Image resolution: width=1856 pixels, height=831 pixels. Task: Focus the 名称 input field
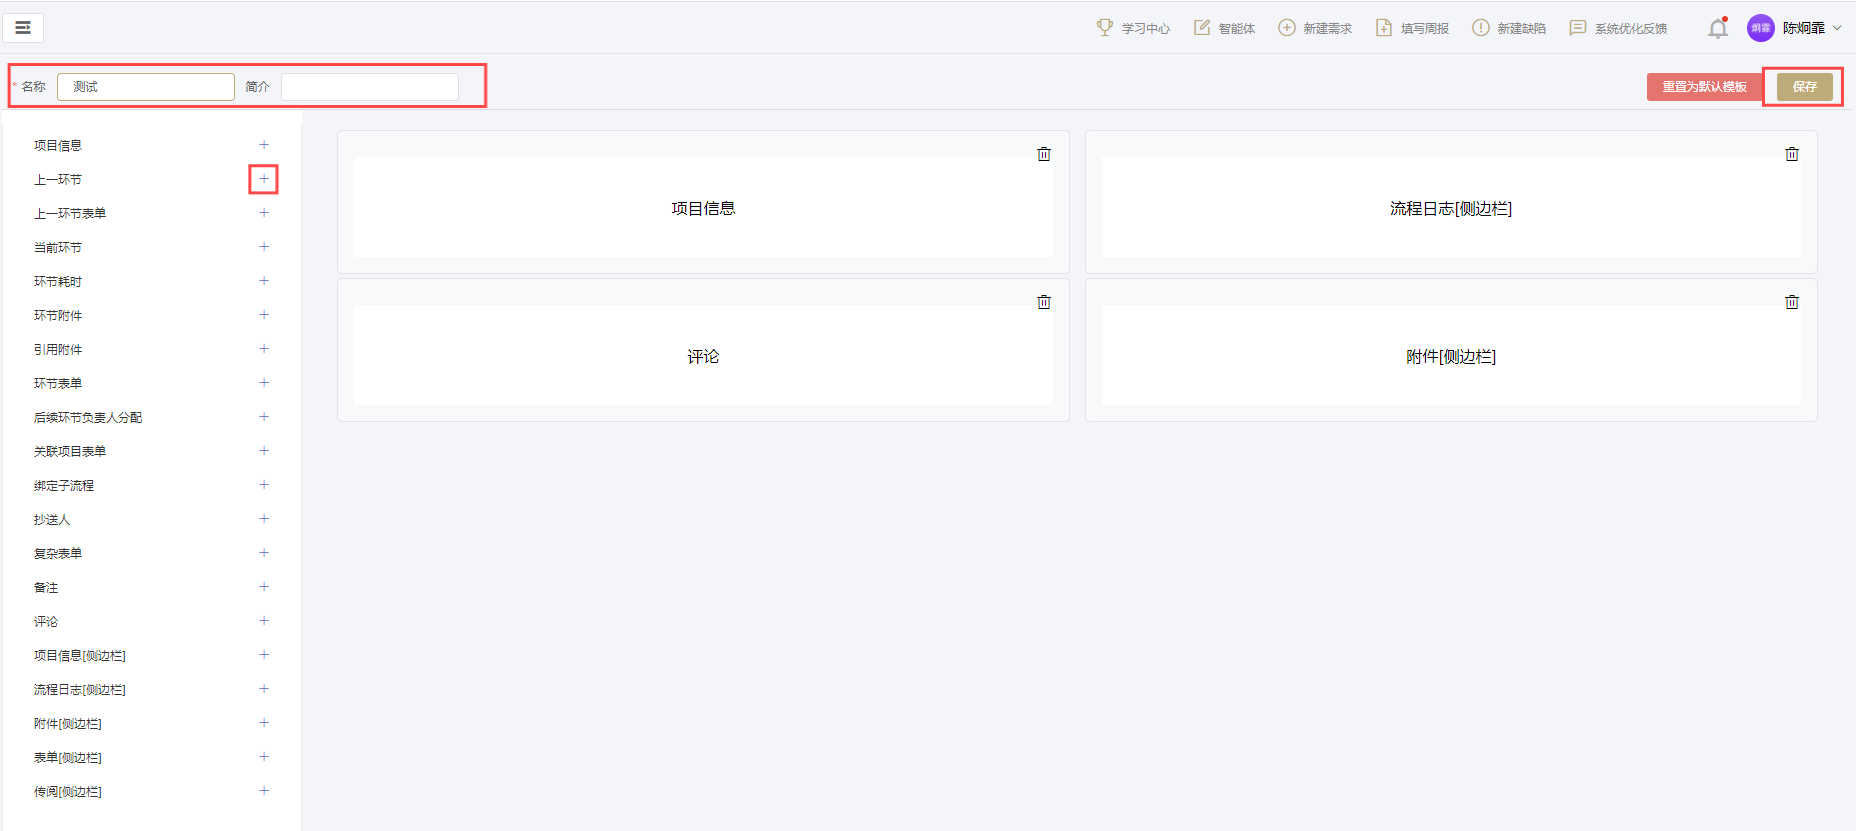(146, 87)
